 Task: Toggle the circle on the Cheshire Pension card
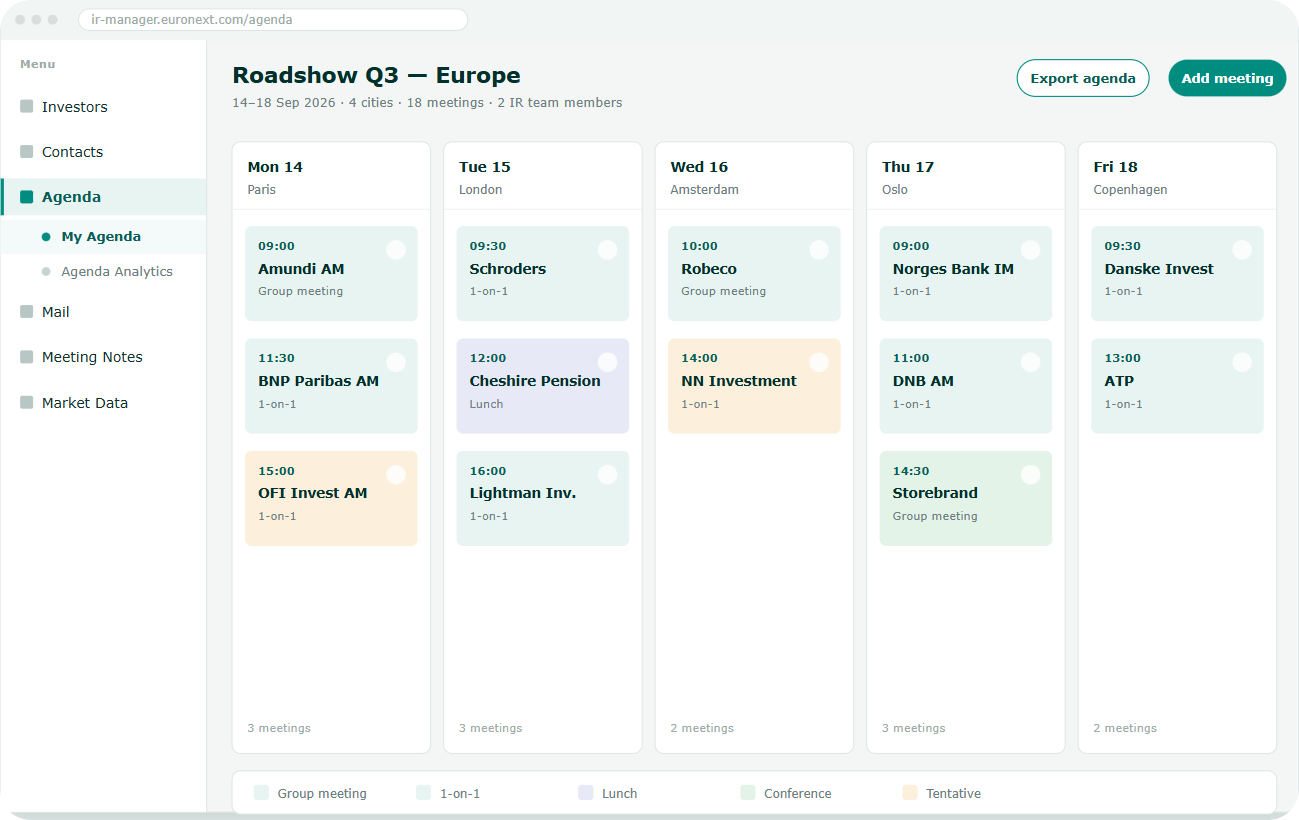point(607,362)
